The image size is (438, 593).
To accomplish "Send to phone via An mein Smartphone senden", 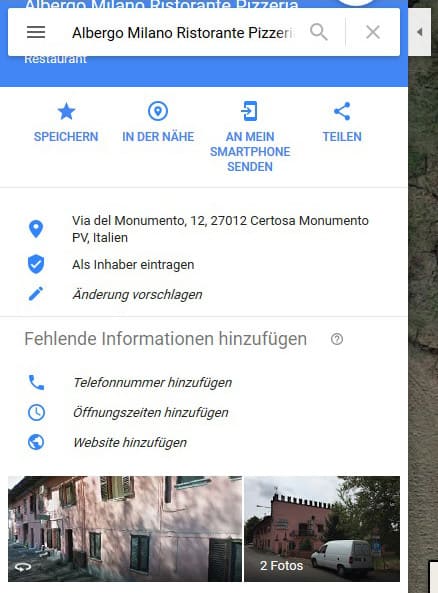I will point(250,137).
